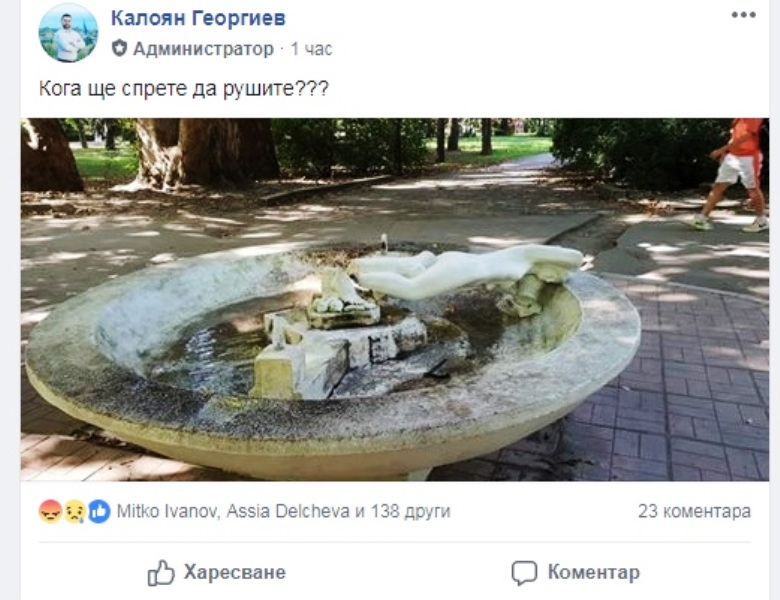Open Mitko Ivanov's name in reactions
The width and height of the screenshot is (780, 600).
[x=167, y=511]
